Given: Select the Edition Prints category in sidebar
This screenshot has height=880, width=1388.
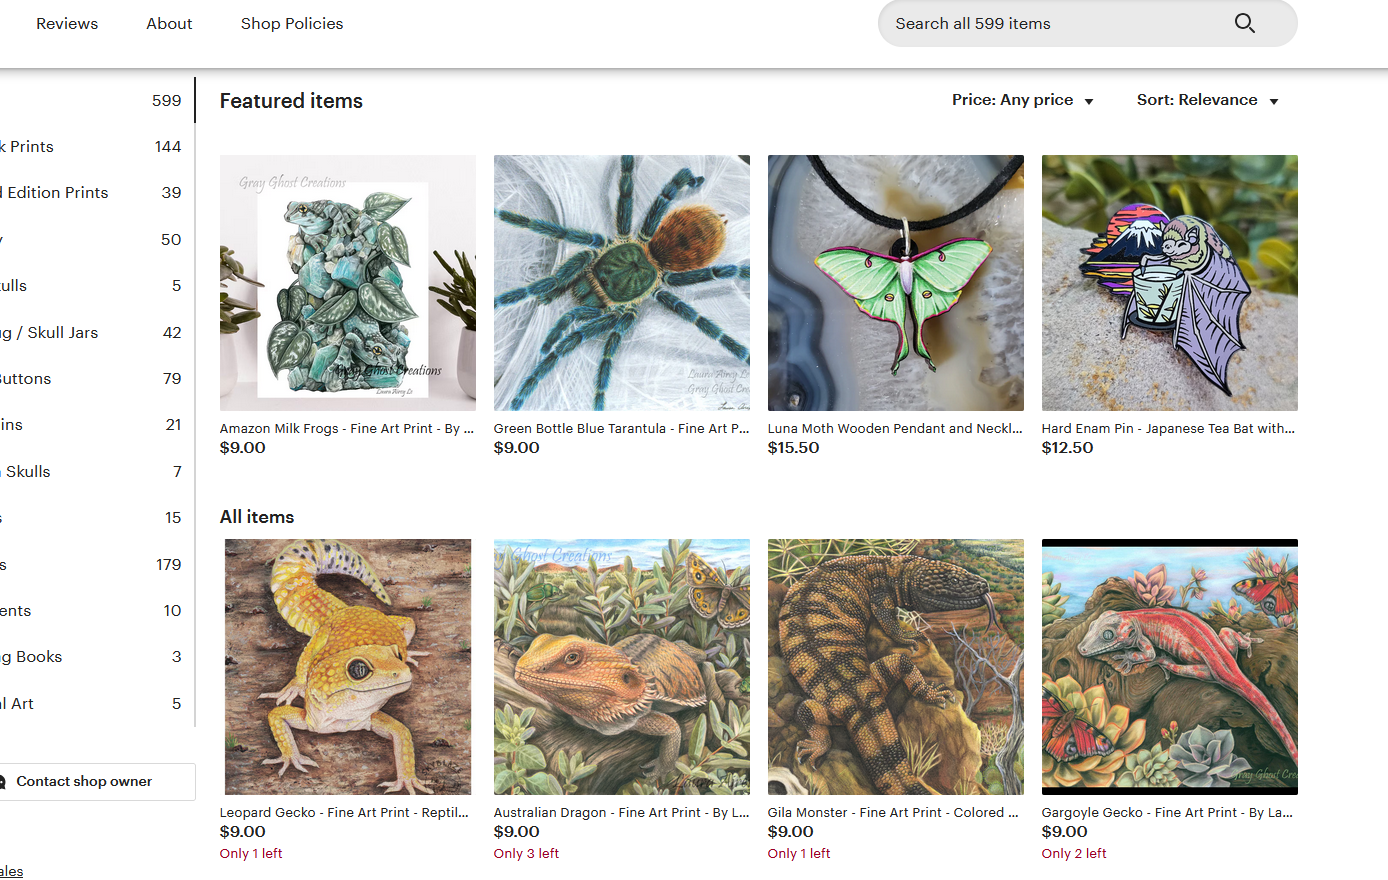Looking at the screenshot, I should click(56, 193).
